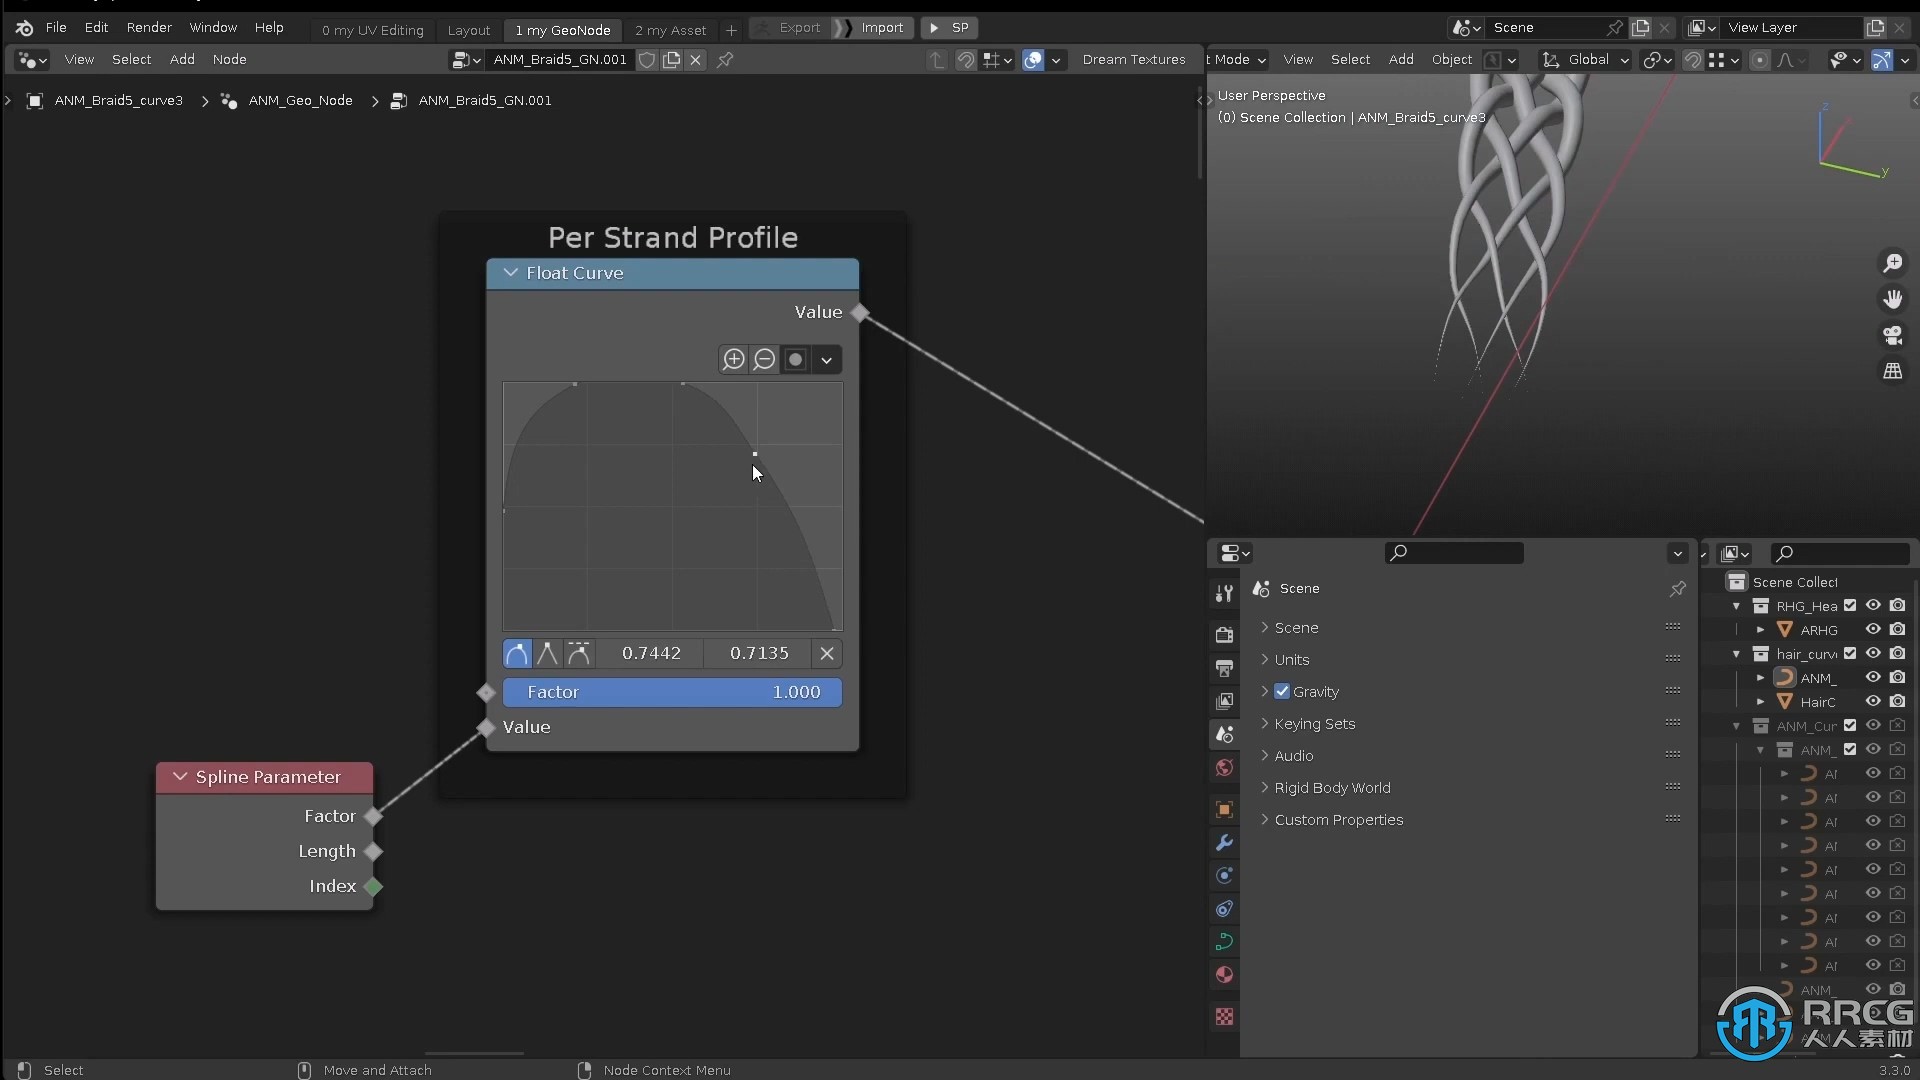Image resolution: width=1920 pixels, height=1080 pixels.
Task: Open node editor Add menu
Action: (x=182, y=59)
